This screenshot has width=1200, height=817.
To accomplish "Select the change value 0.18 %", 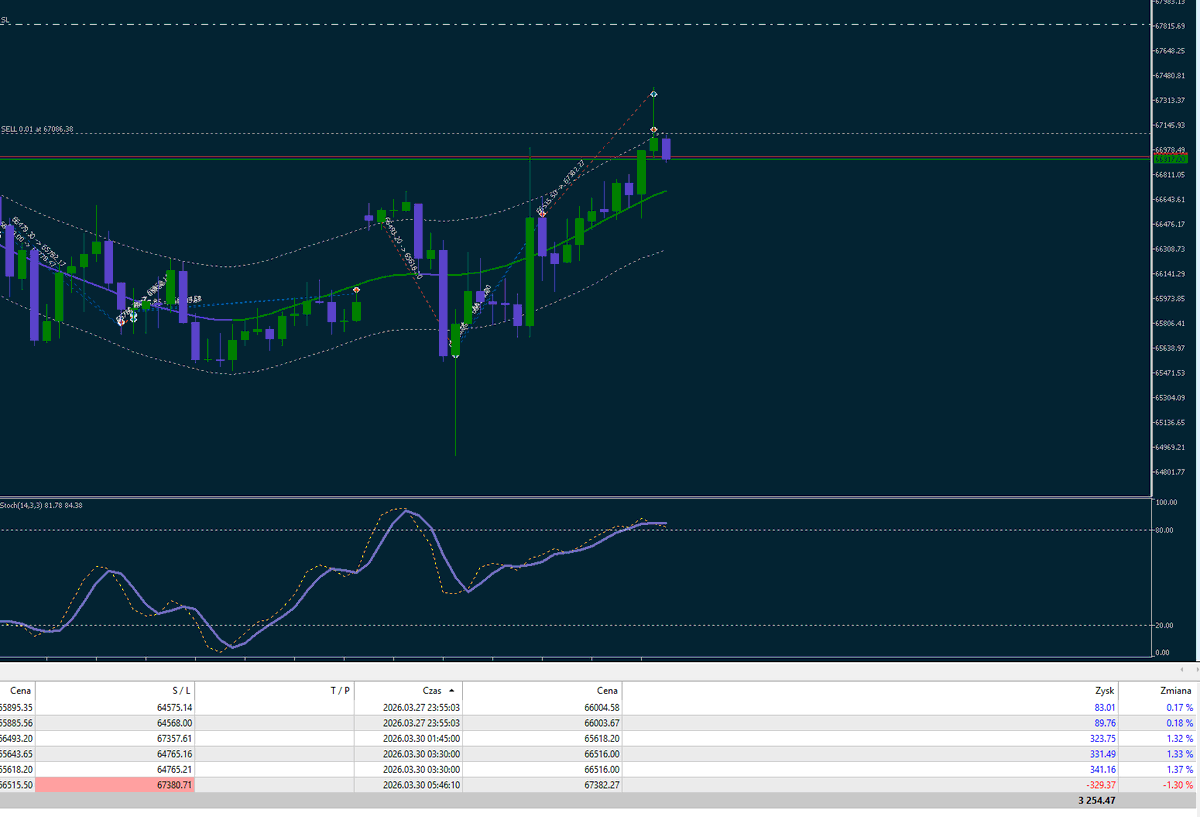I will 1179,722.
